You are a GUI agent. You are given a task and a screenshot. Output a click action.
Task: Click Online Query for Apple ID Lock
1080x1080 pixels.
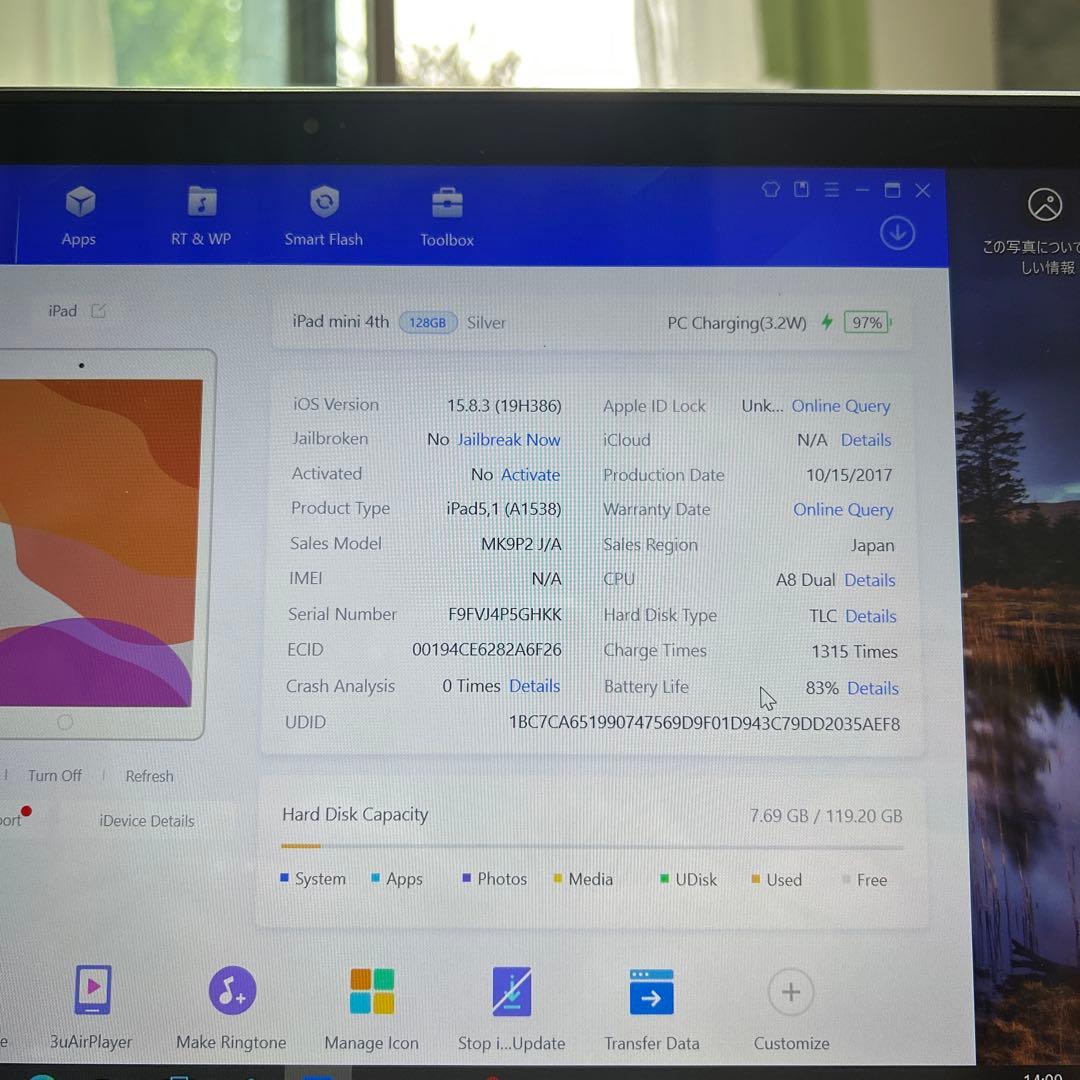[840, 406]
